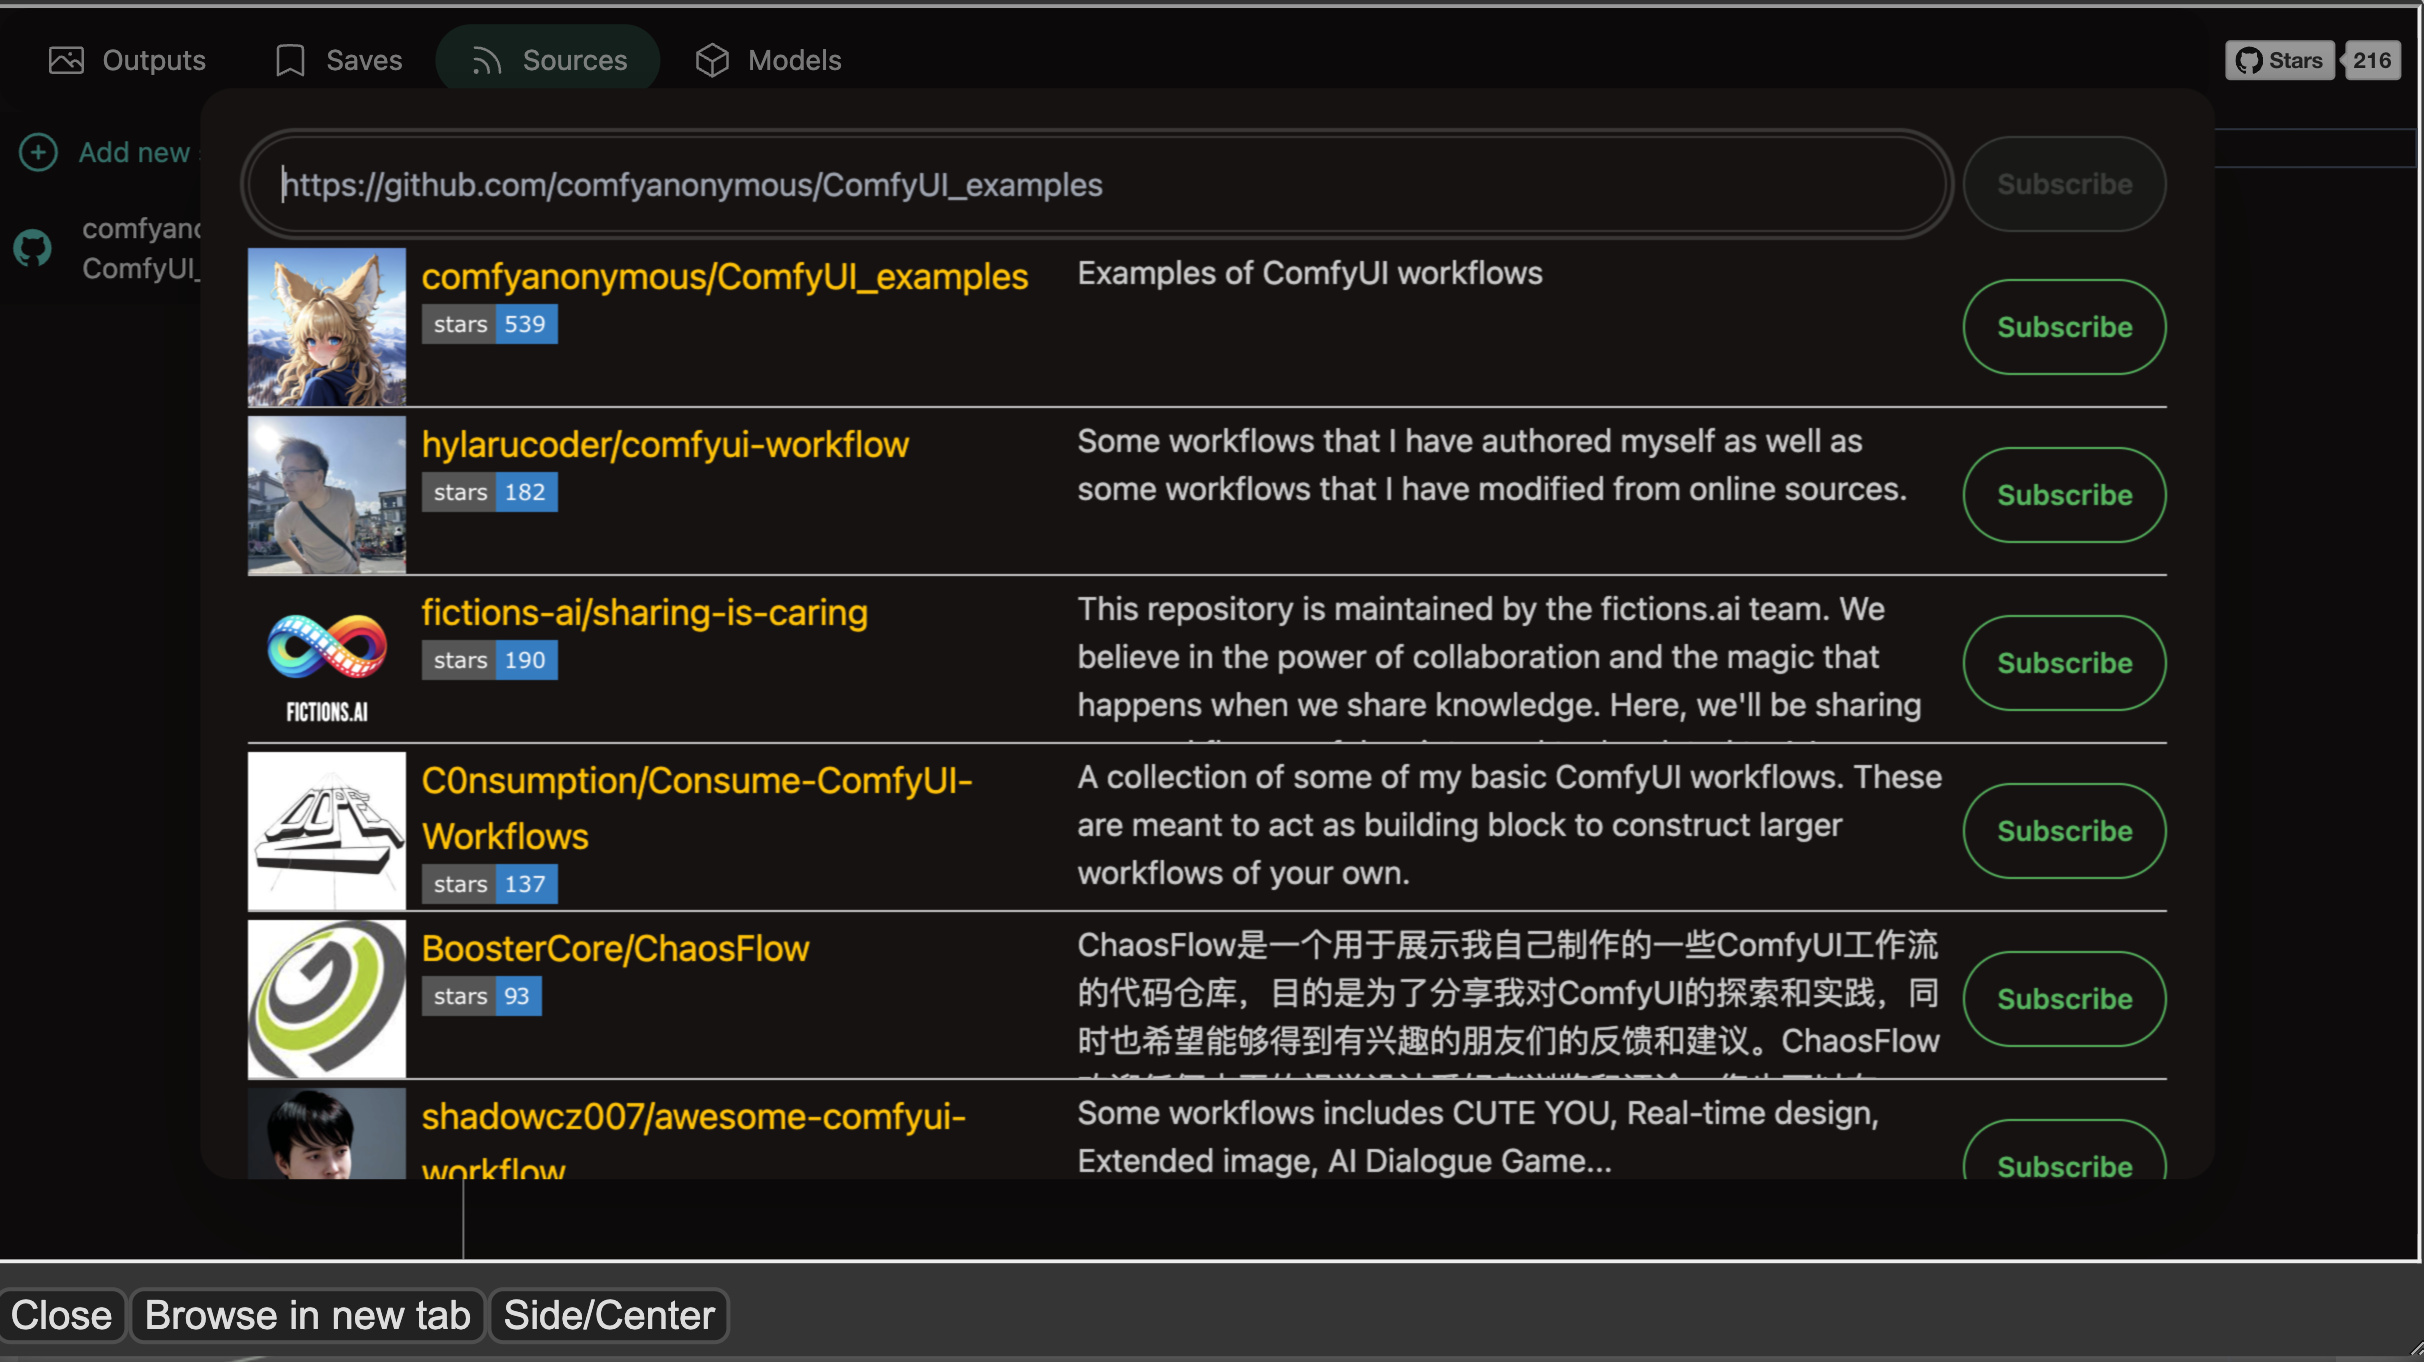Click the Saves bookmark icon
This screenshot has width=2424, height=1362.
tap(290, 60)
